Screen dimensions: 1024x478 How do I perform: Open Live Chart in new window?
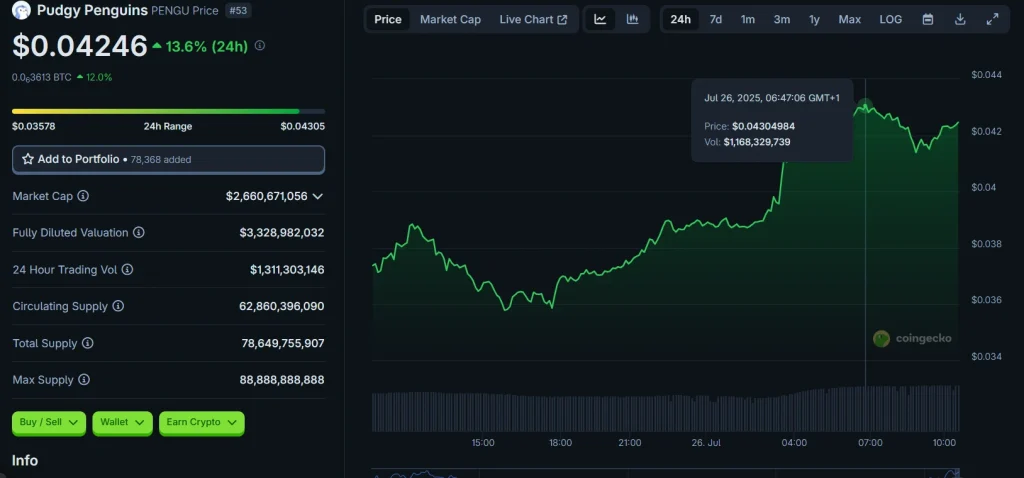[534, 20]
